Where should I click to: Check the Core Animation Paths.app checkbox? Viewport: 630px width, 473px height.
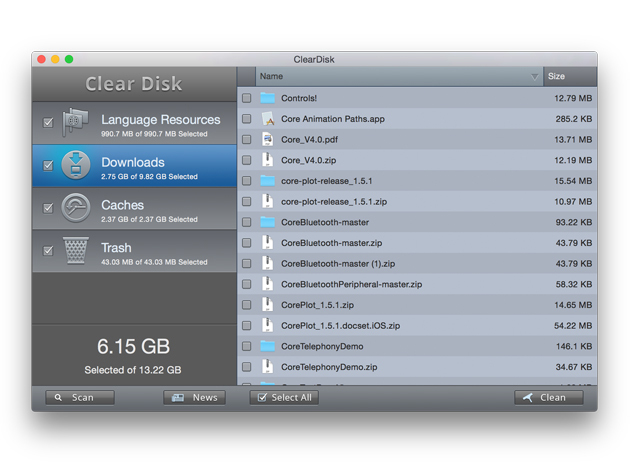[247, 119]
